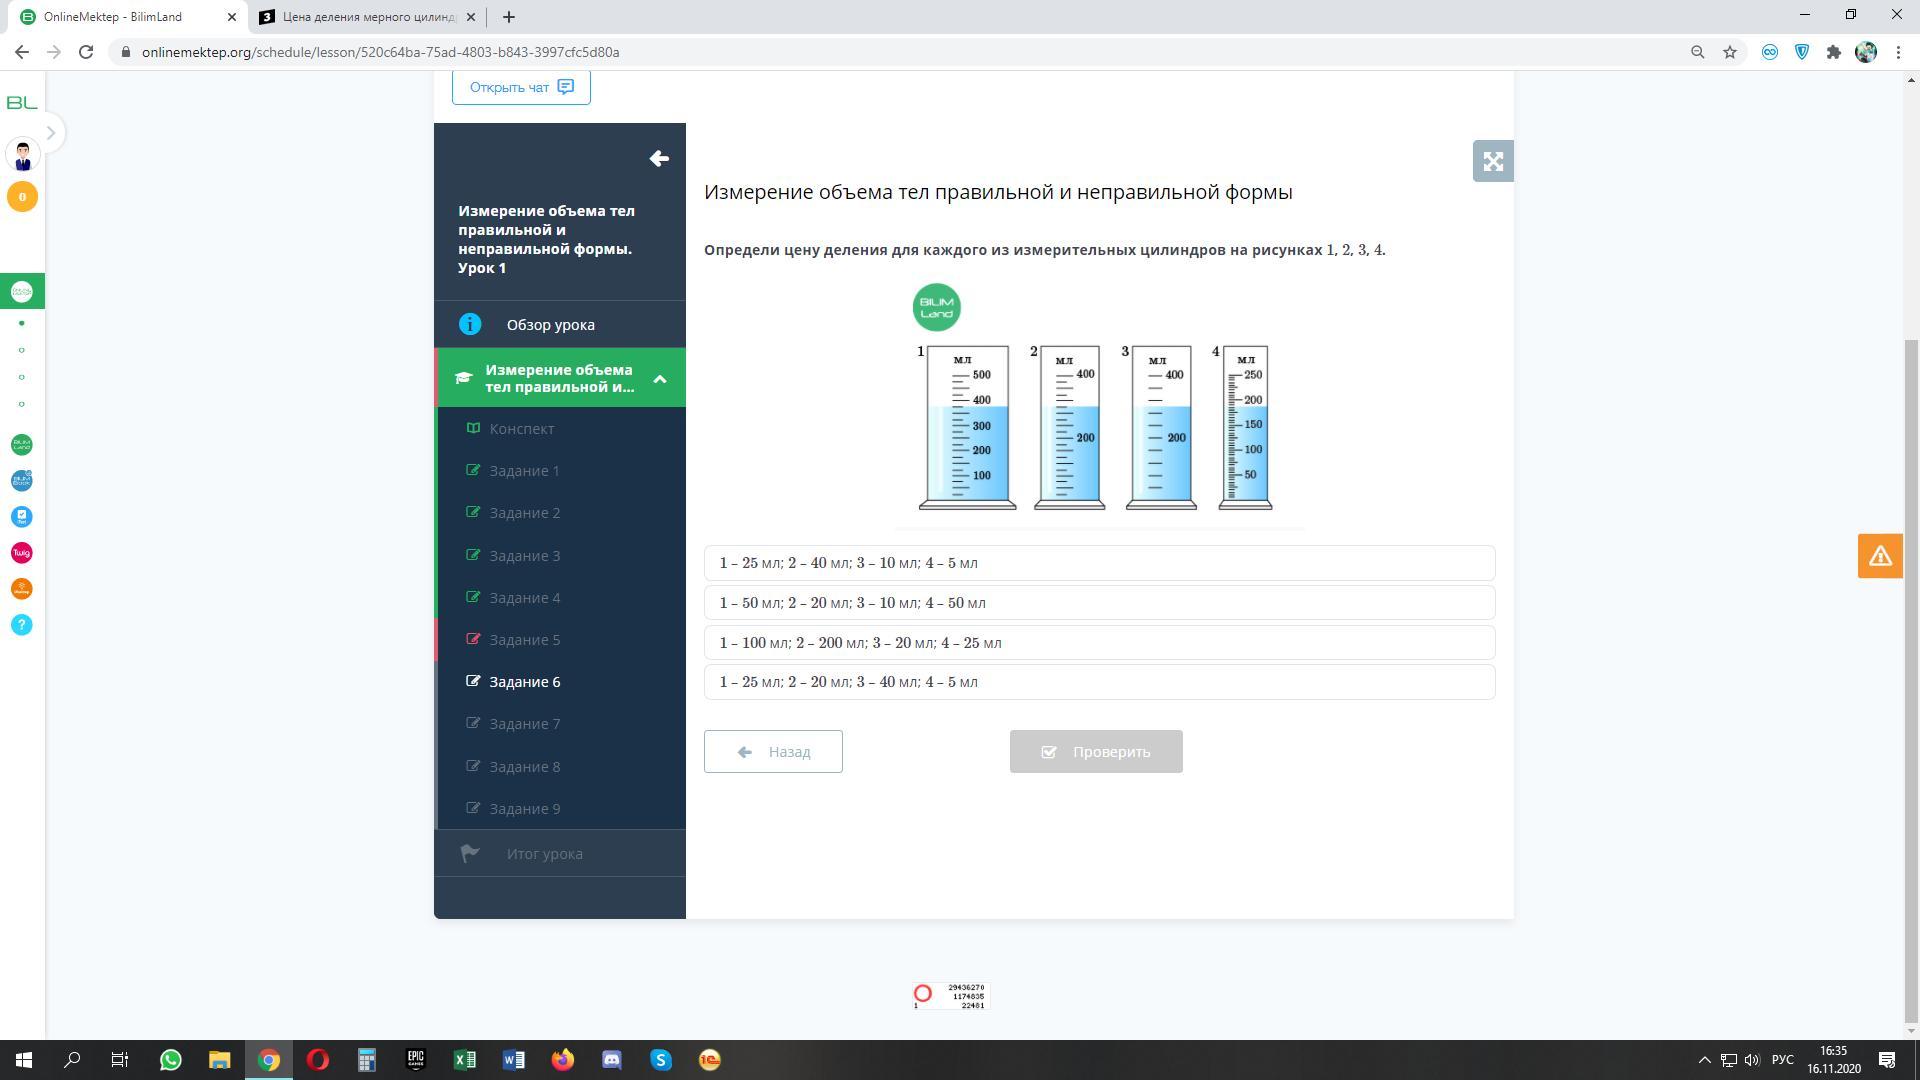Open Windows Start menu
The width and height of the screenshot is (1920, 1080).
[24, 1060]
